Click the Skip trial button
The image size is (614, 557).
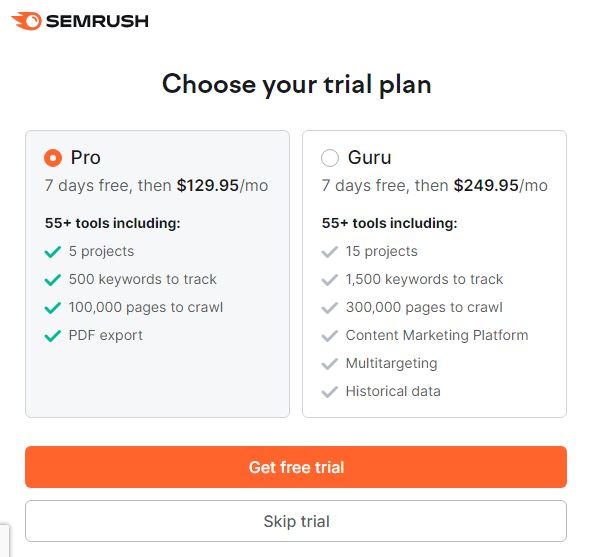(x=296, y=521)
